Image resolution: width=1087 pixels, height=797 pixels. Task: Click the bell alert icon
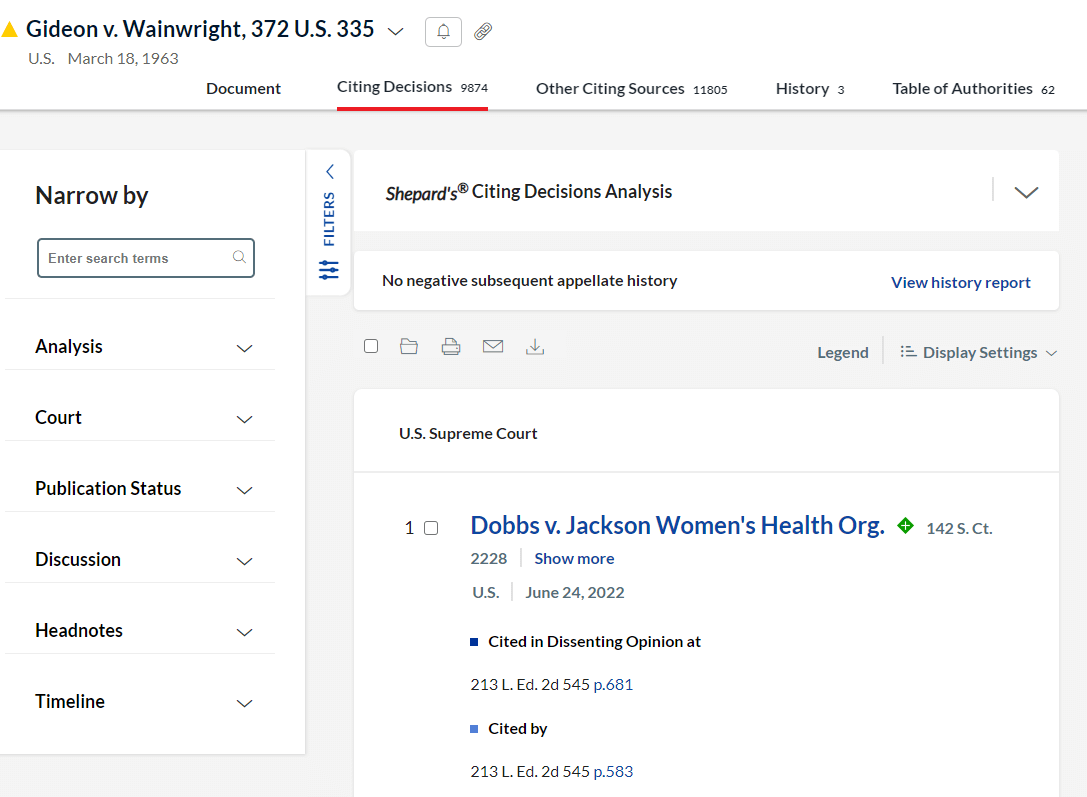click(x=443, y=32)
